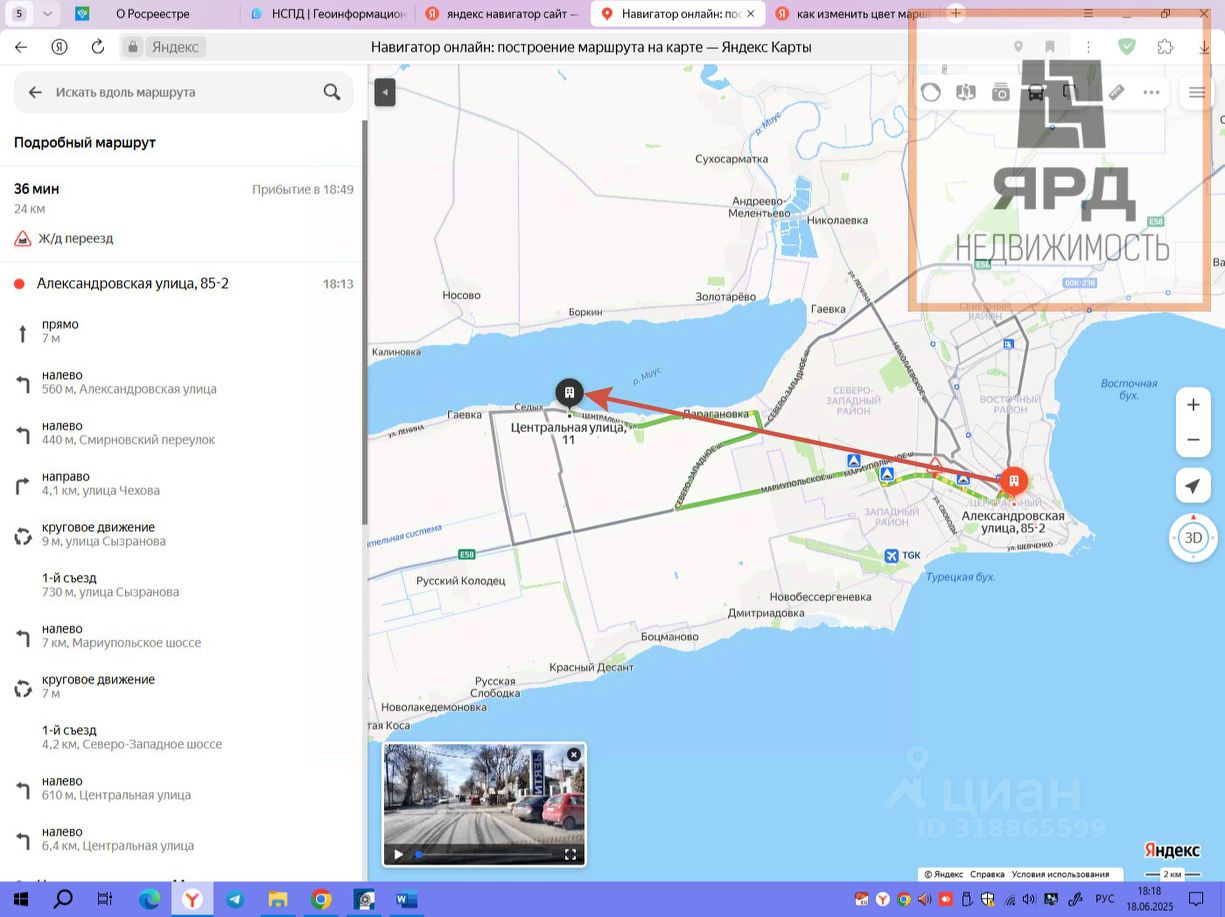Expand the panorama preview to fullscreen
The height and width of the screenshot is (917, 1225).
click(570, 854)
